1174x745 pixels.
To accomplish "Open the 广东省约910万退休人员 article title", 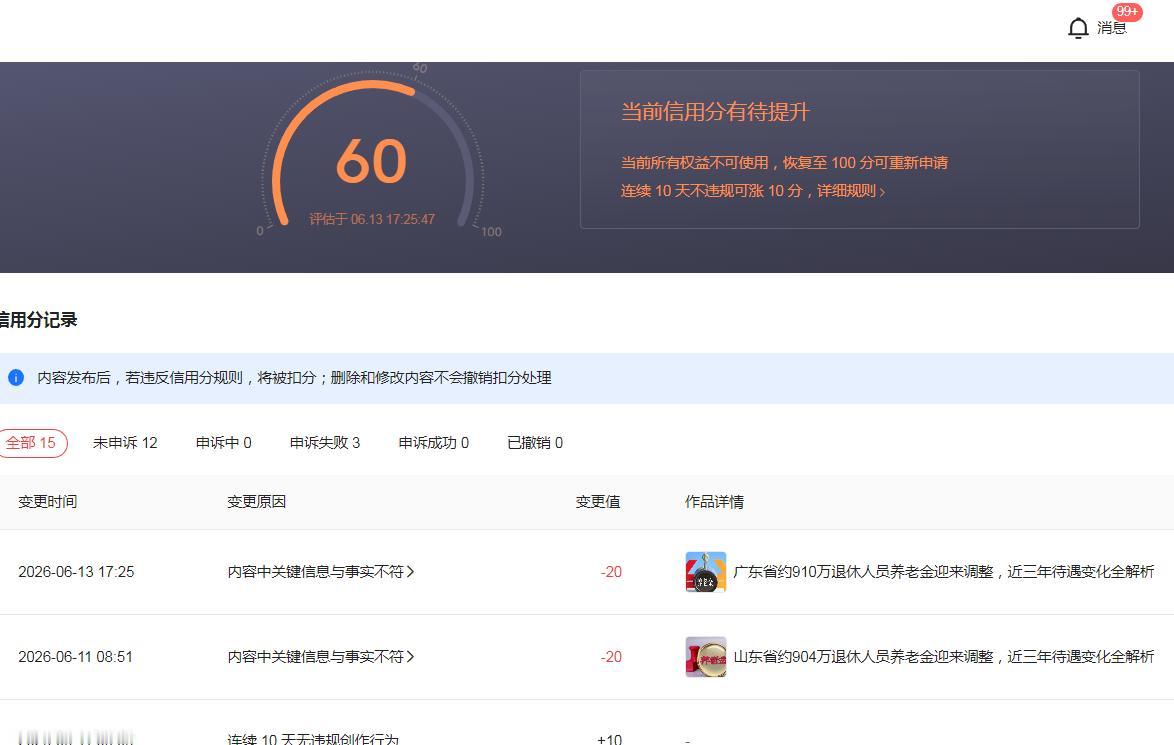I will point(943,572).
